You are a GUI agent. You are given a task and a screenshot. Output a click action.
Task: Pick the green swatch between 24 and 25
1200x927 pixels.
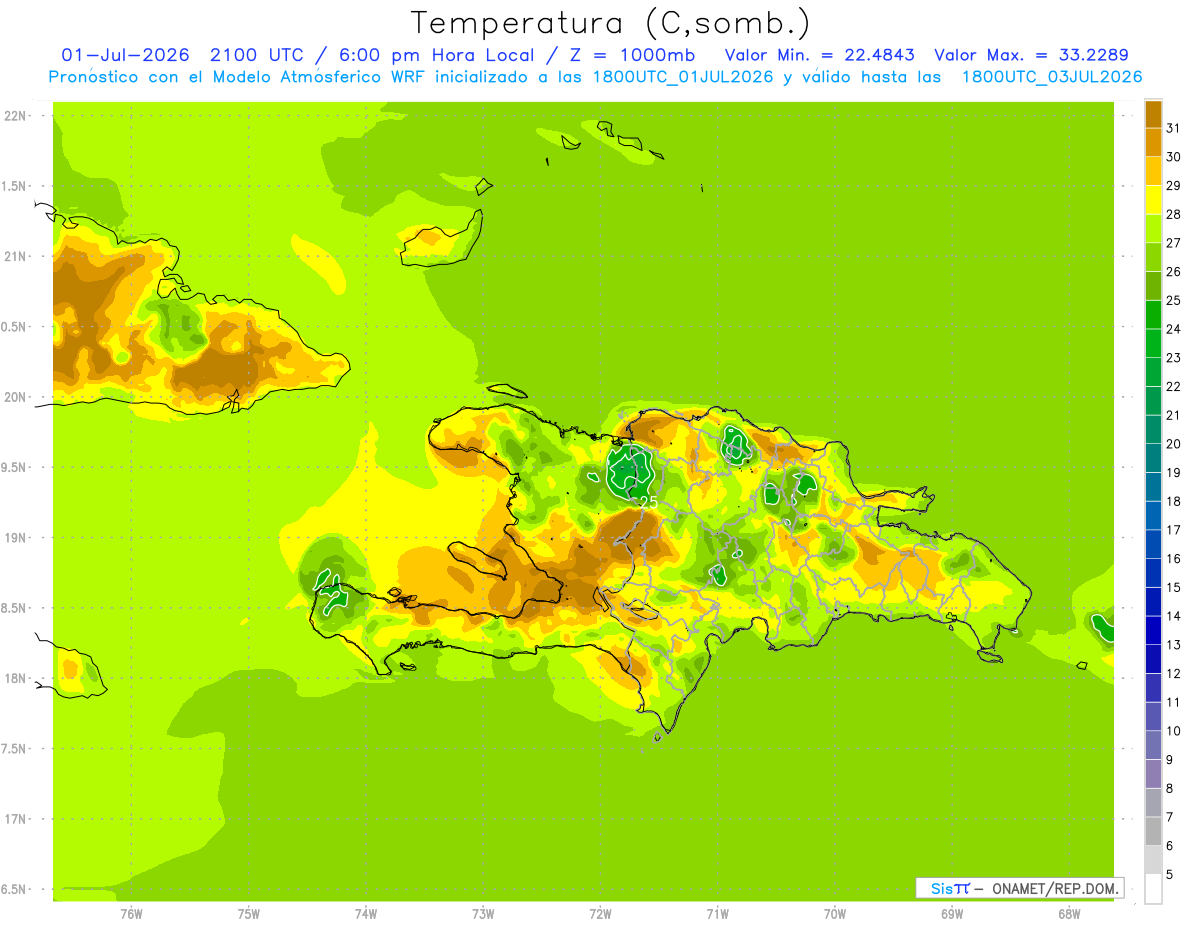tap(1153, 315)
